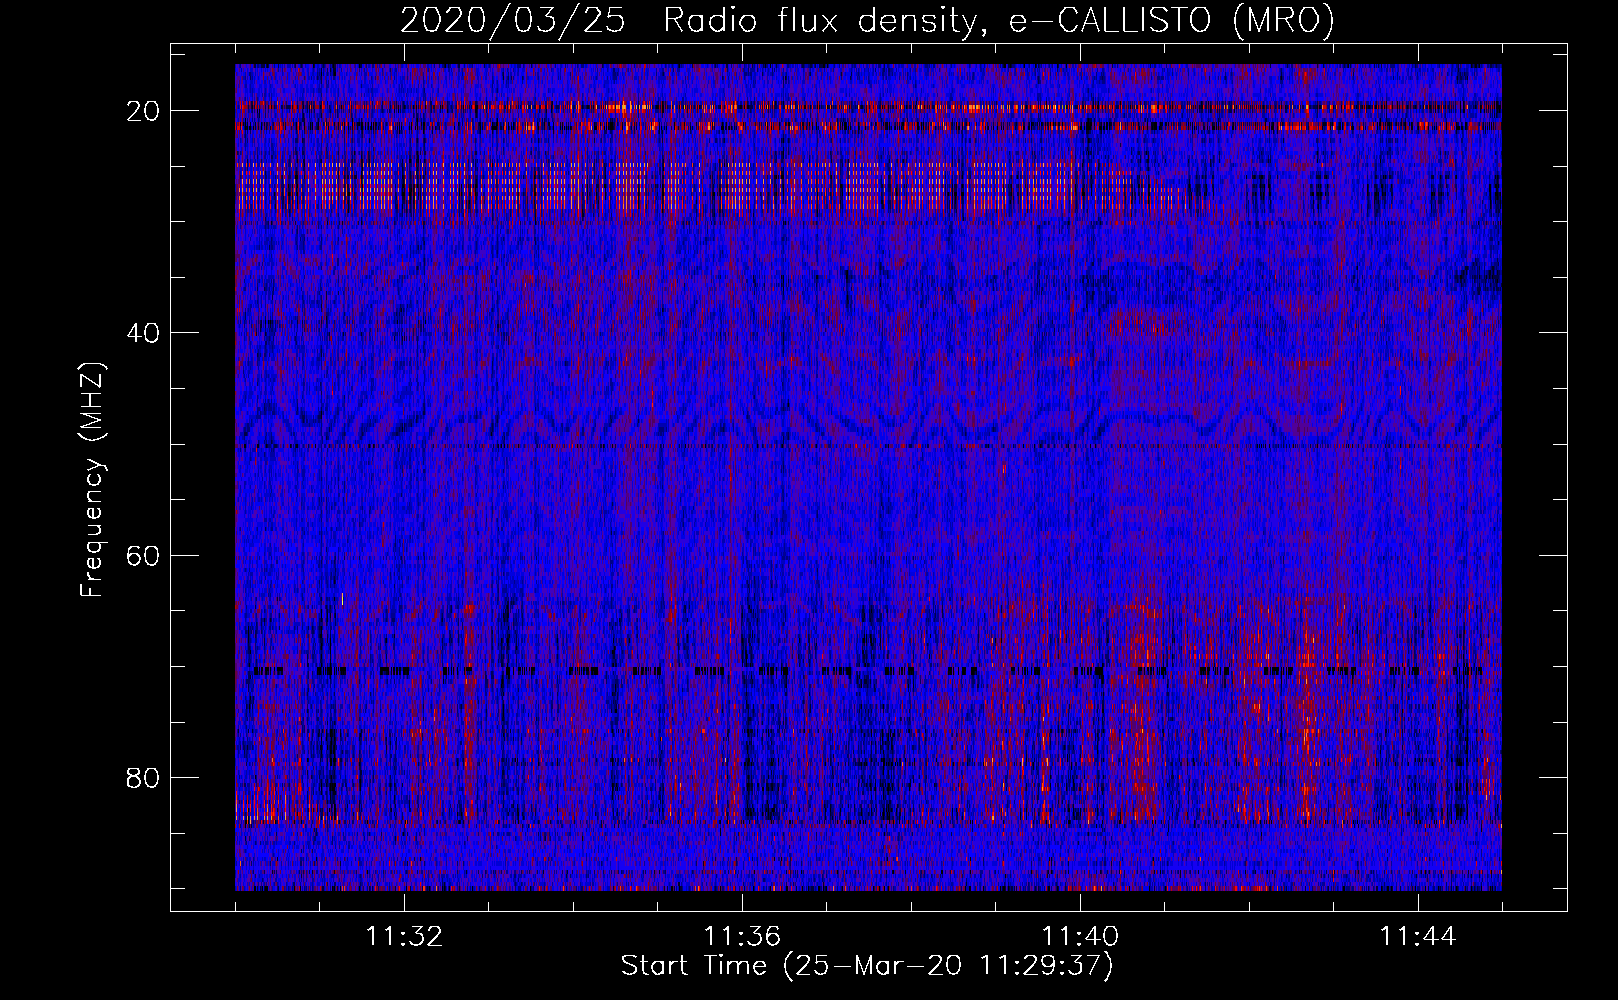Click the frequency tick label 80
The width and height of the screenshot is (1618, 1000).
tap(144, 778)
